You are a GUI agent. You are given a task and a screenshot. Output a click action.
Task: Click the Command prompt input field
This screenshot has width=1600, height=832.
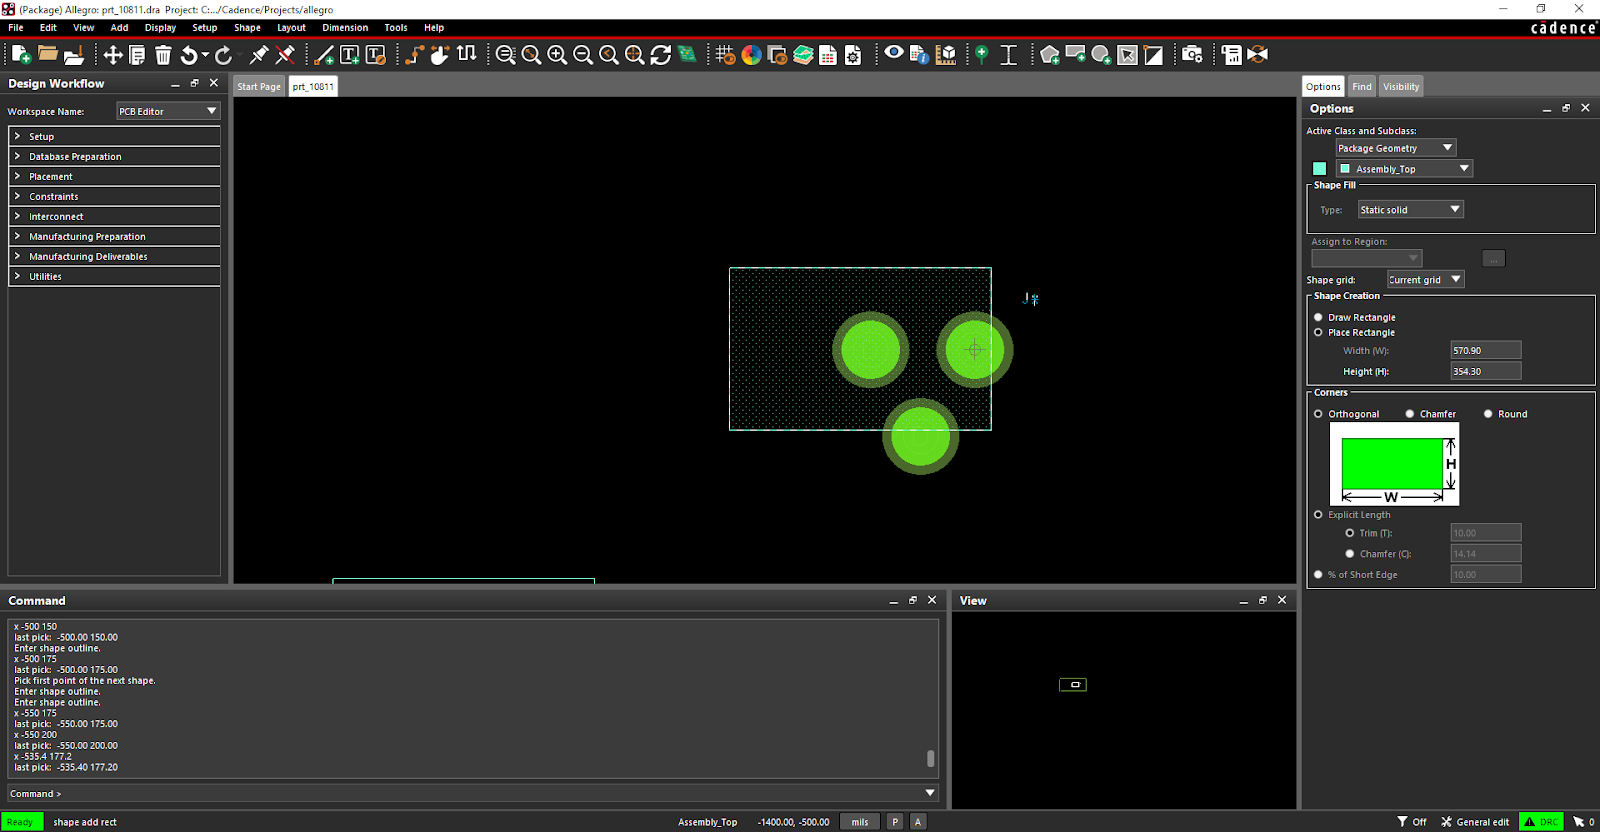[473, 793]
